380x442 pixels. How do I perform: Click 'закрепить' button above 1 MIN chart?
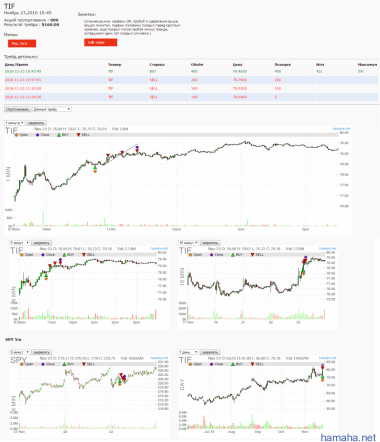tap(36, 123)
